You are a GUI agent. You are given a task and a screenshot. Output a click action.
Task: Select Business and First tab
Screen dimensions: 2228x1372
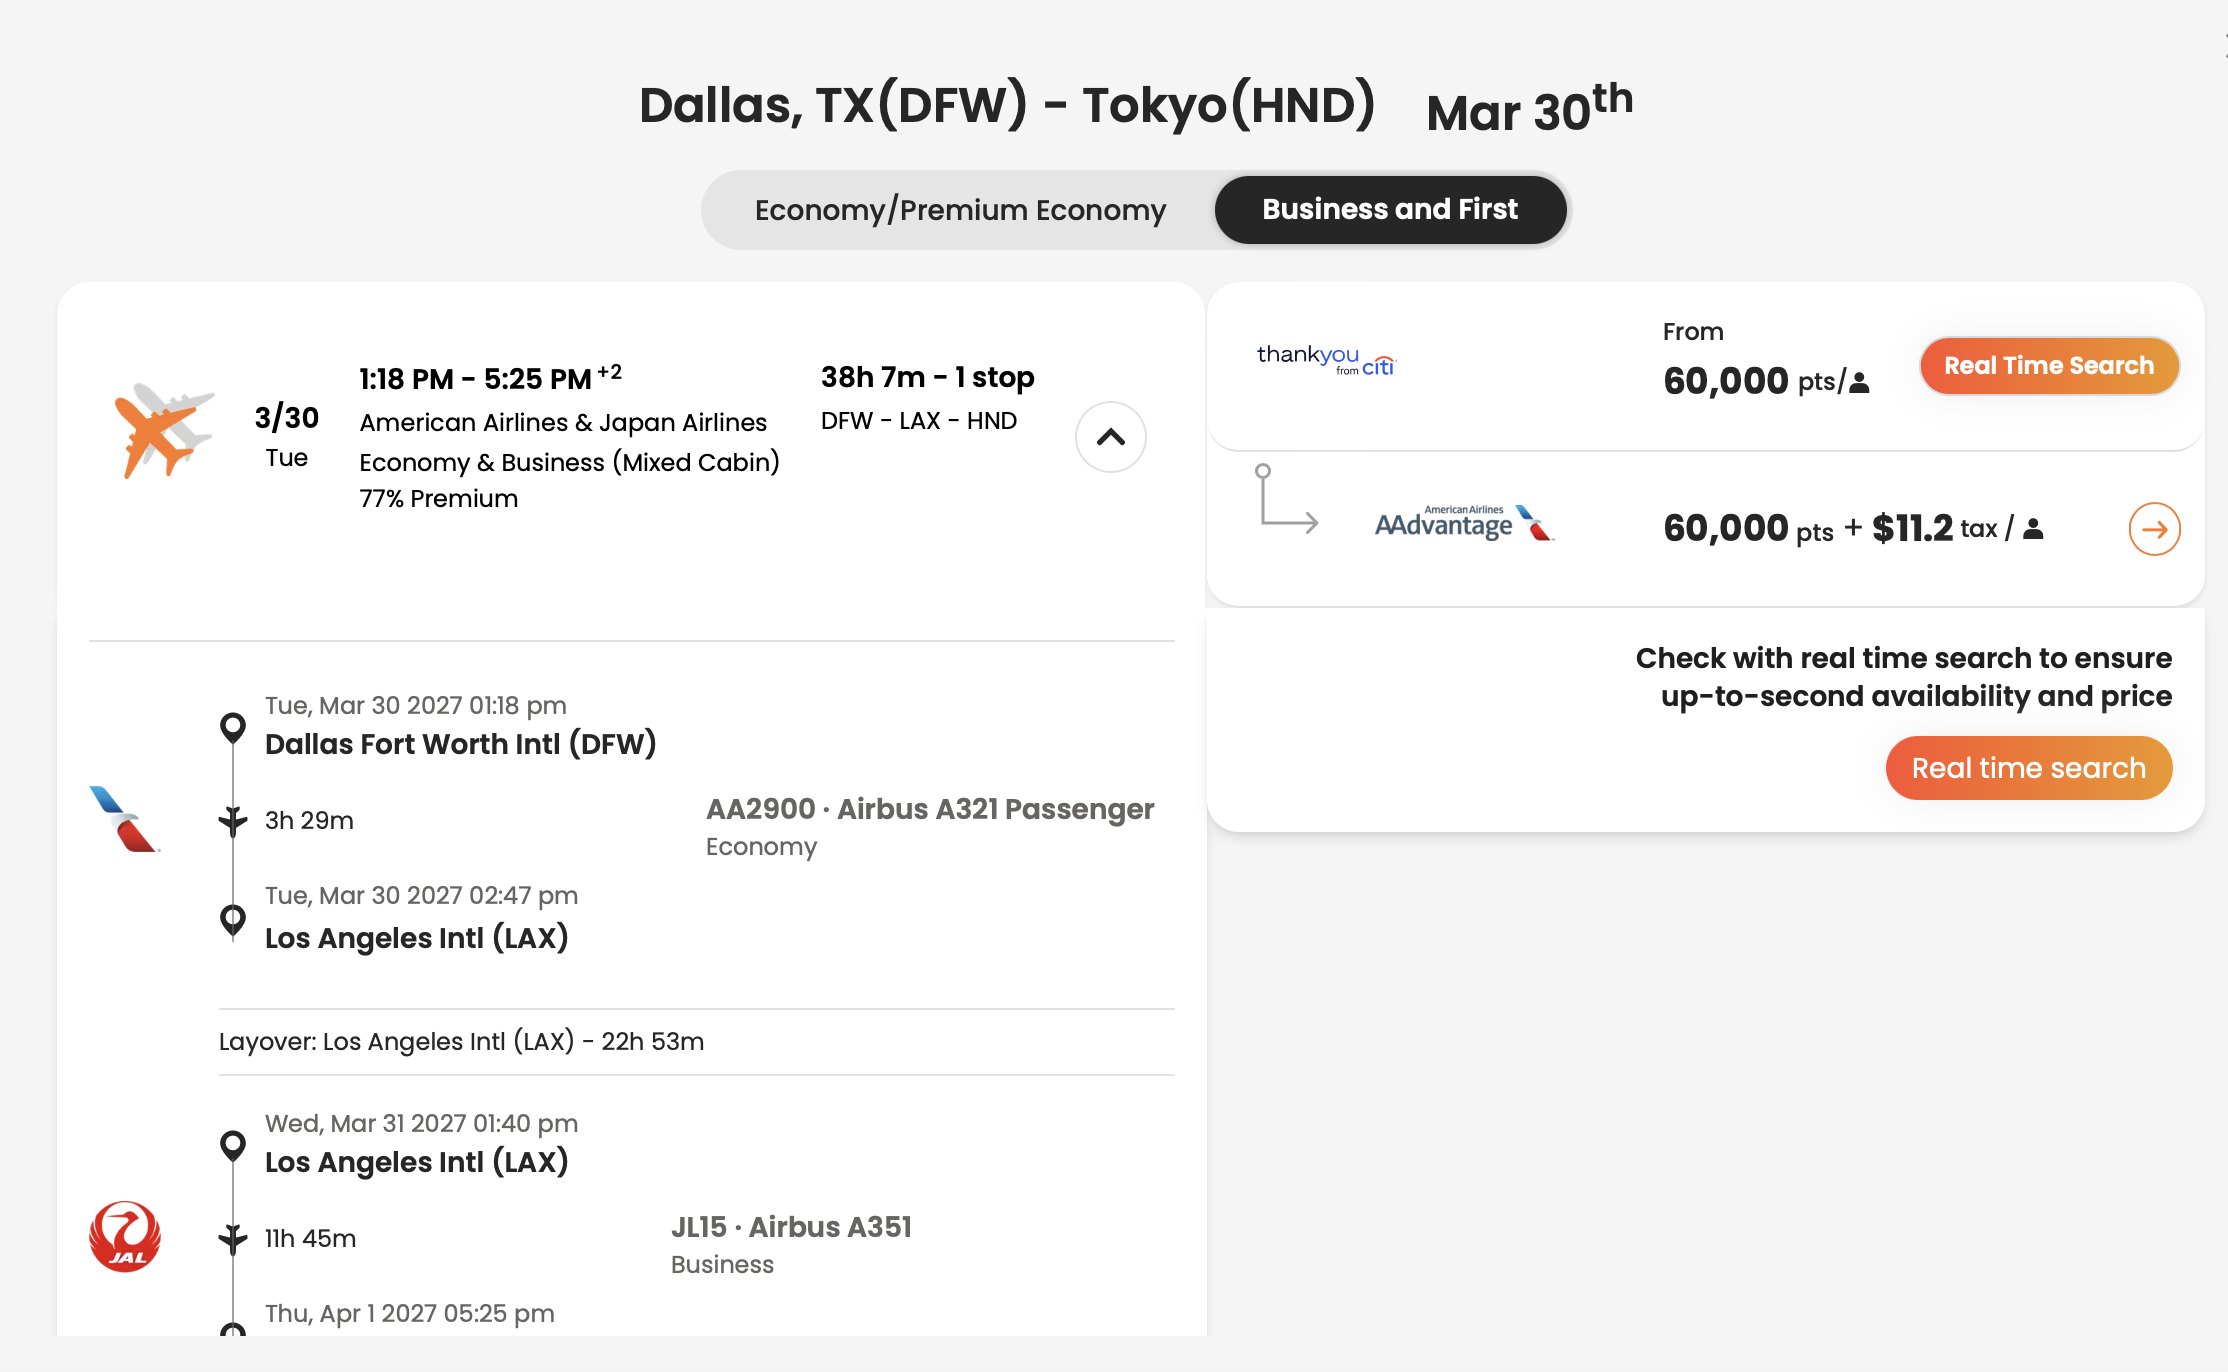[1390, 210]
